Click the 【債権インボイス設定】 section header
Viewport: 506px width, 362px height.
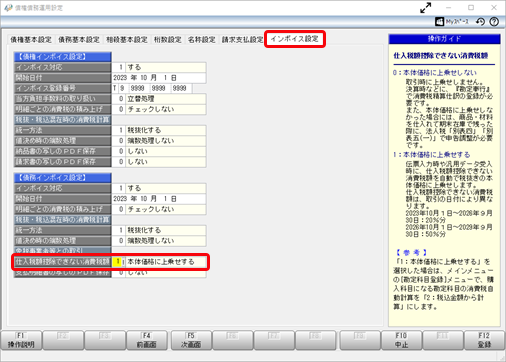[x=63, y=57]
